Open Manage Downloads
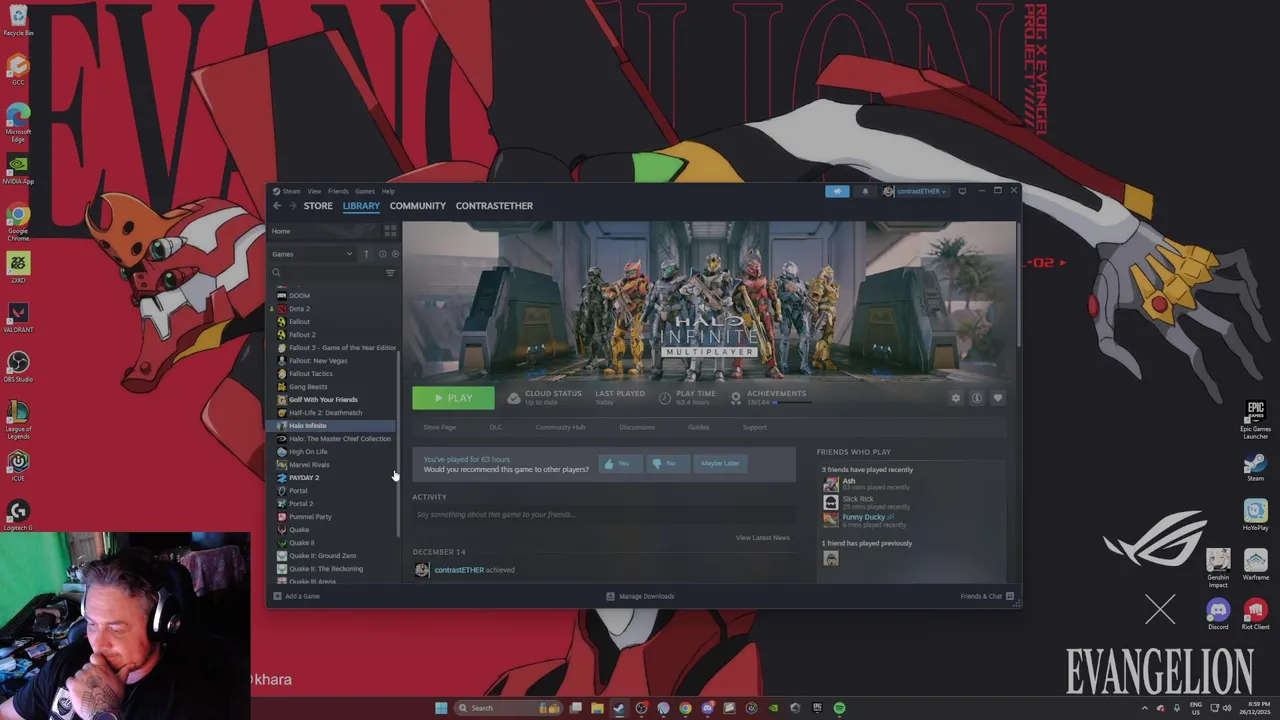The height and width of the screenshot is (720, 1280). [x=641, y=597]
